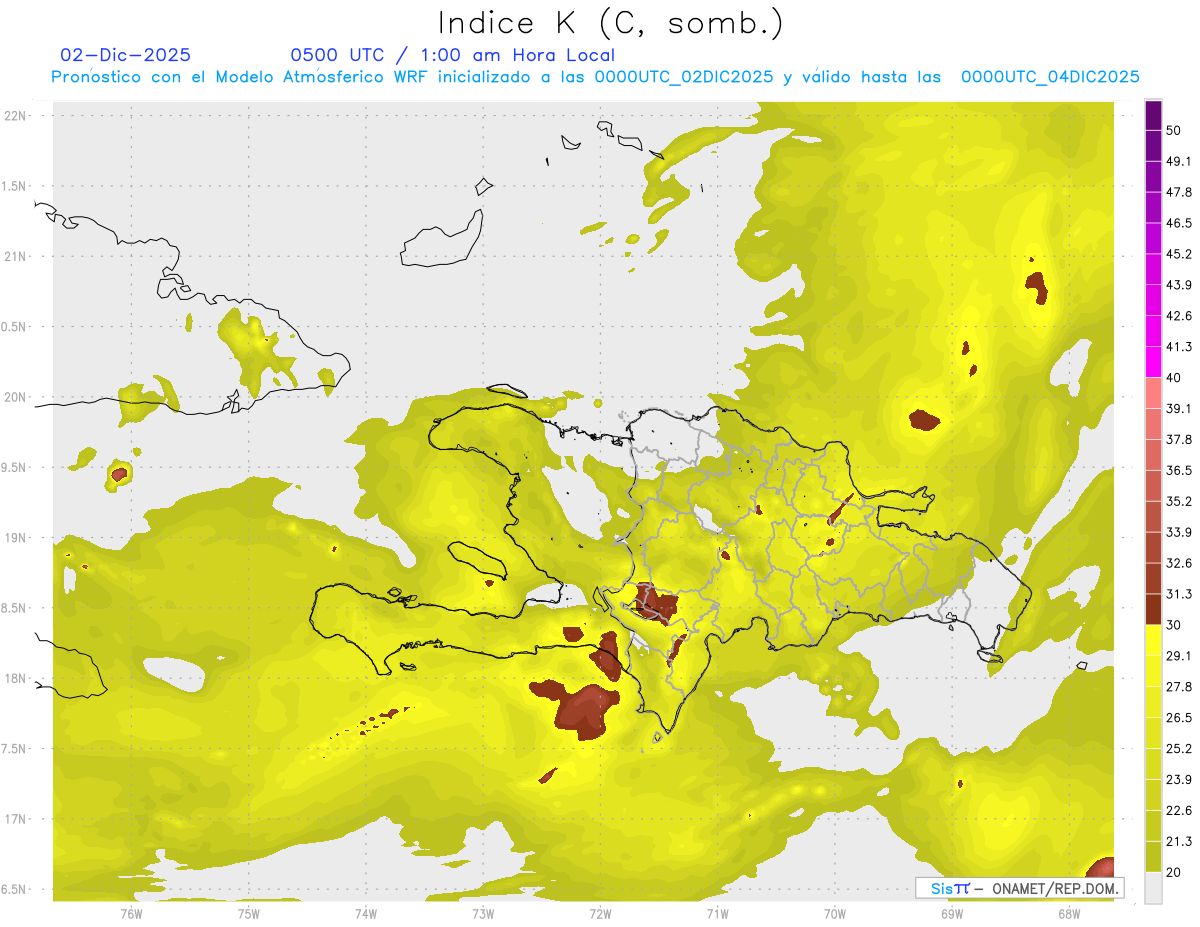Click the colorbar label '26.5'
Viewport: 1200px width, 927px height.
[x=1179, y=718]
